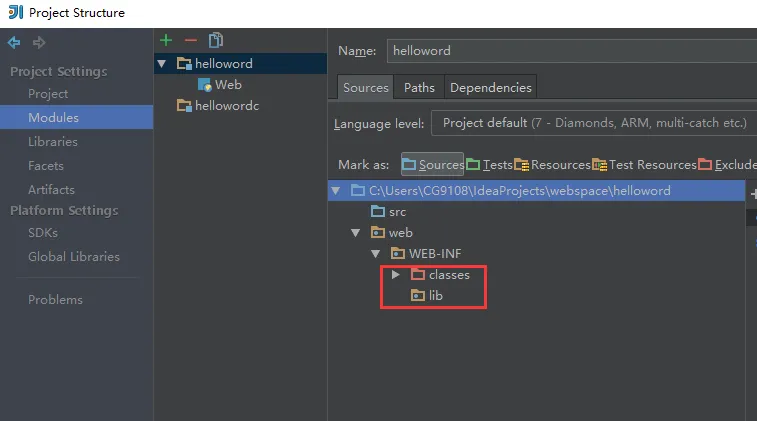The image size is (757, 421).
Task: Select the lib folder row
Action: pyautogui.click(x=536, y=295)
